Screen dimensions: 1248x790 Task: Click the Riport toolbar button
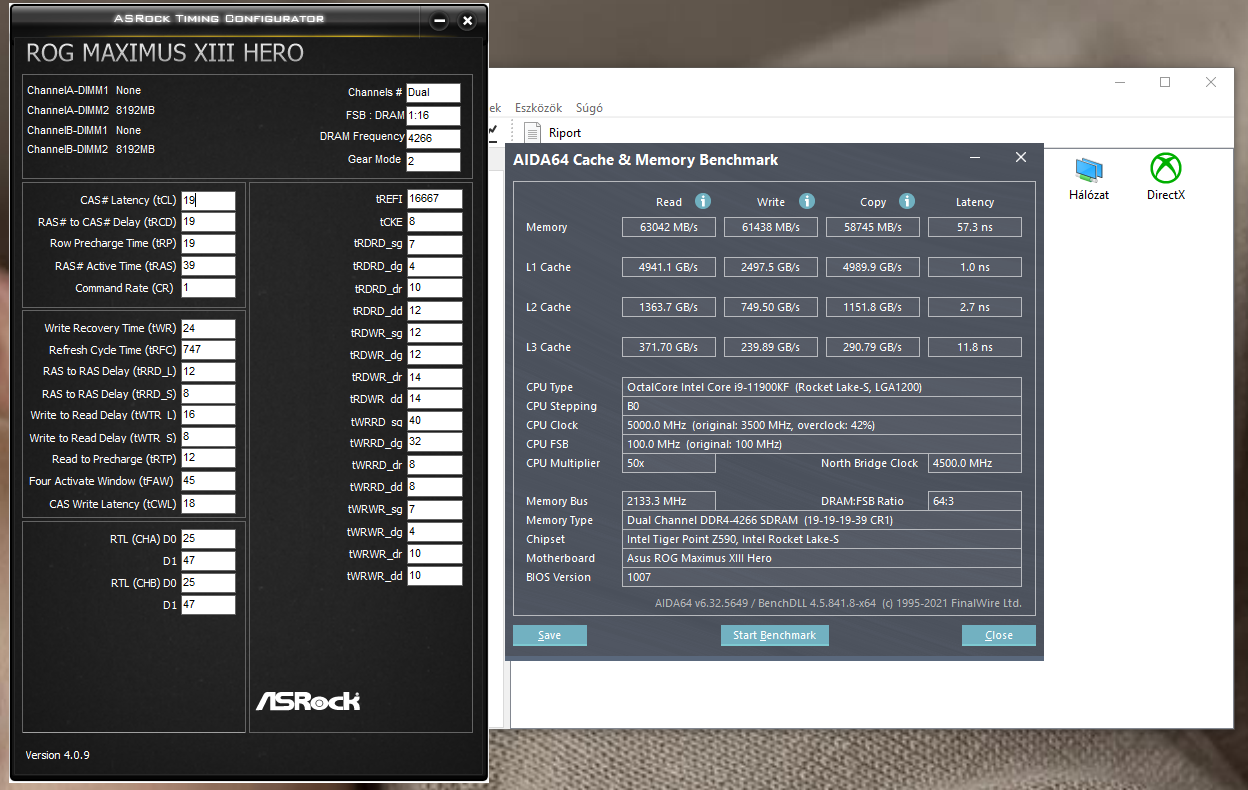(x=552, y=132)
